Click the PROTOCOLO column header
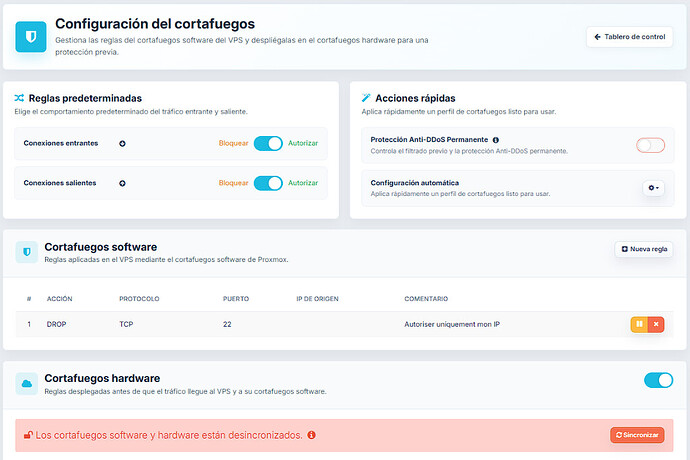Image resolution: width=690 pixels, height=460 pixels. [x=139, y=299]
